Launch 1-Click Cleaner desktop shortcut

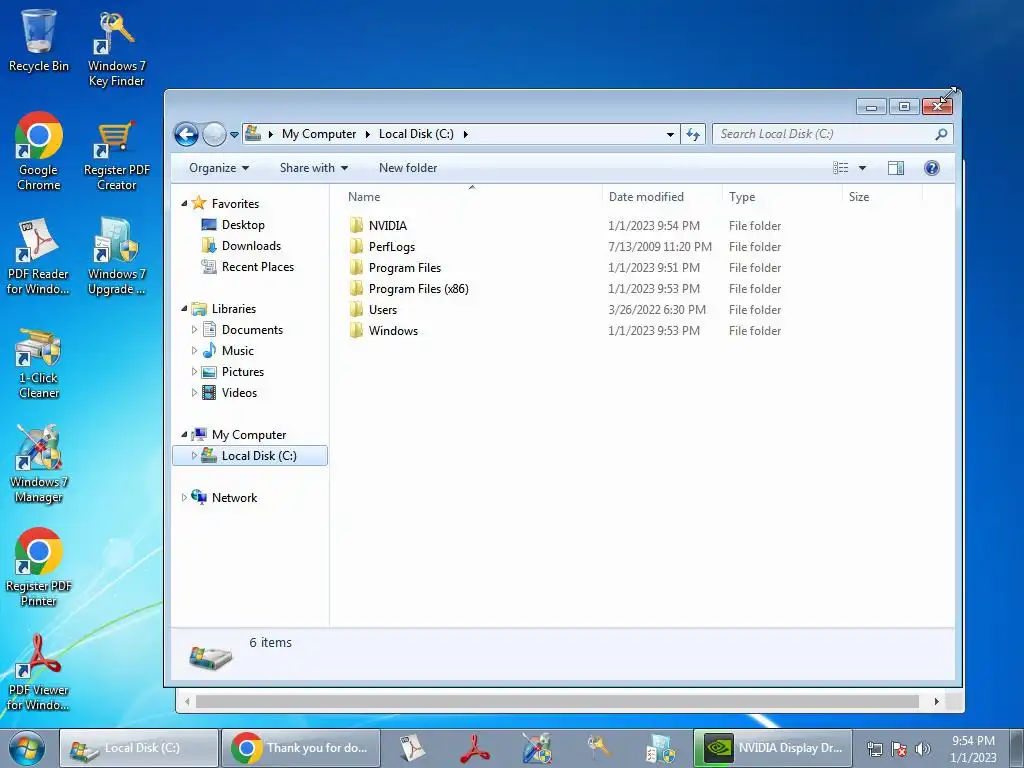click(39, 363)
